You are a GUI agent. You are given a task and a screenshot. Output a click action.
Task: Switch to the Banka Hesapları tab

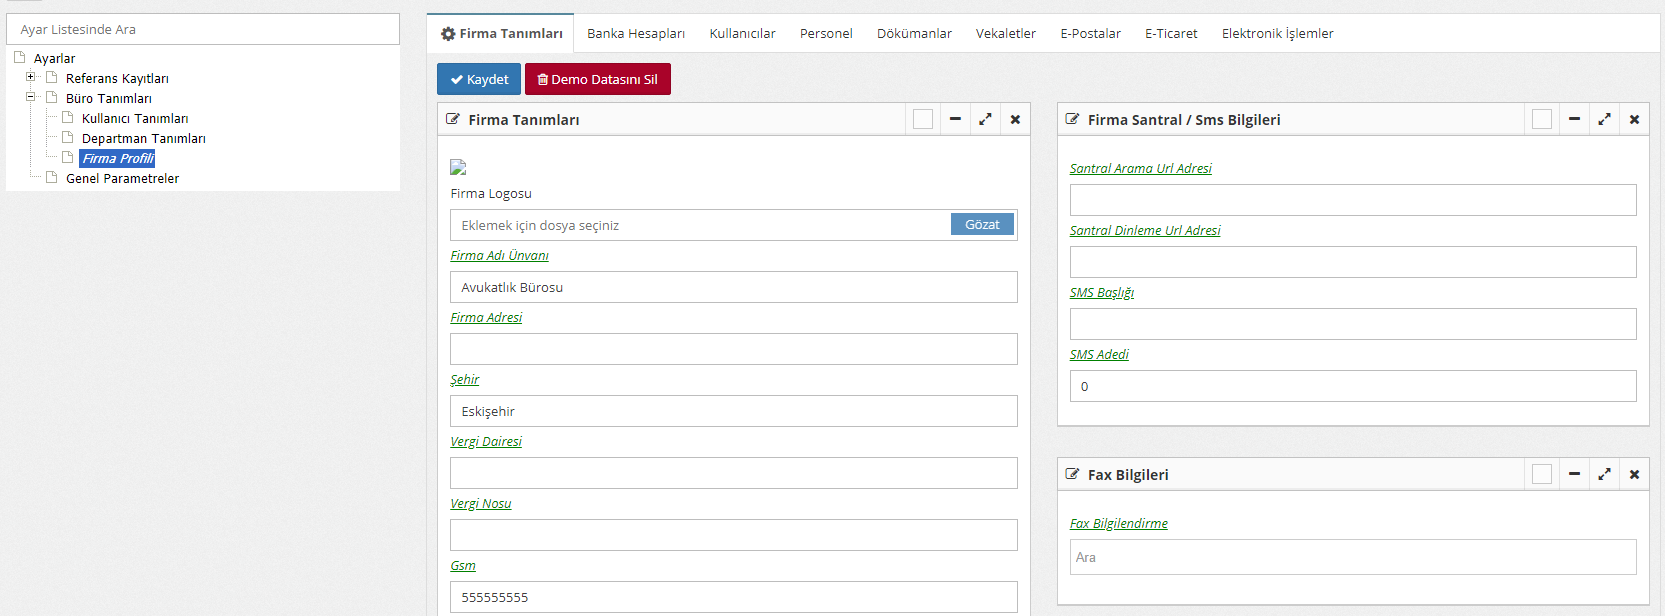(635, 34)
